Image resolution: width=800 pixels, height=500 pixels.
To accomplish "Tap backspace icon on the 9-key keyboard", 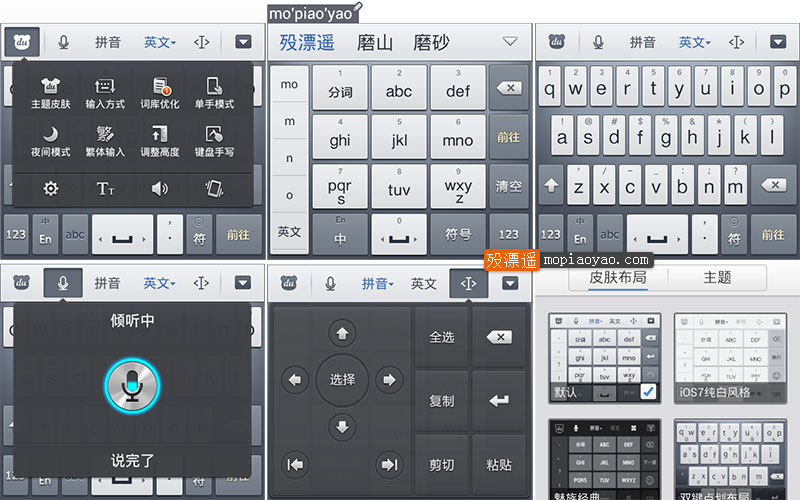I will click(x=509, y=88).
